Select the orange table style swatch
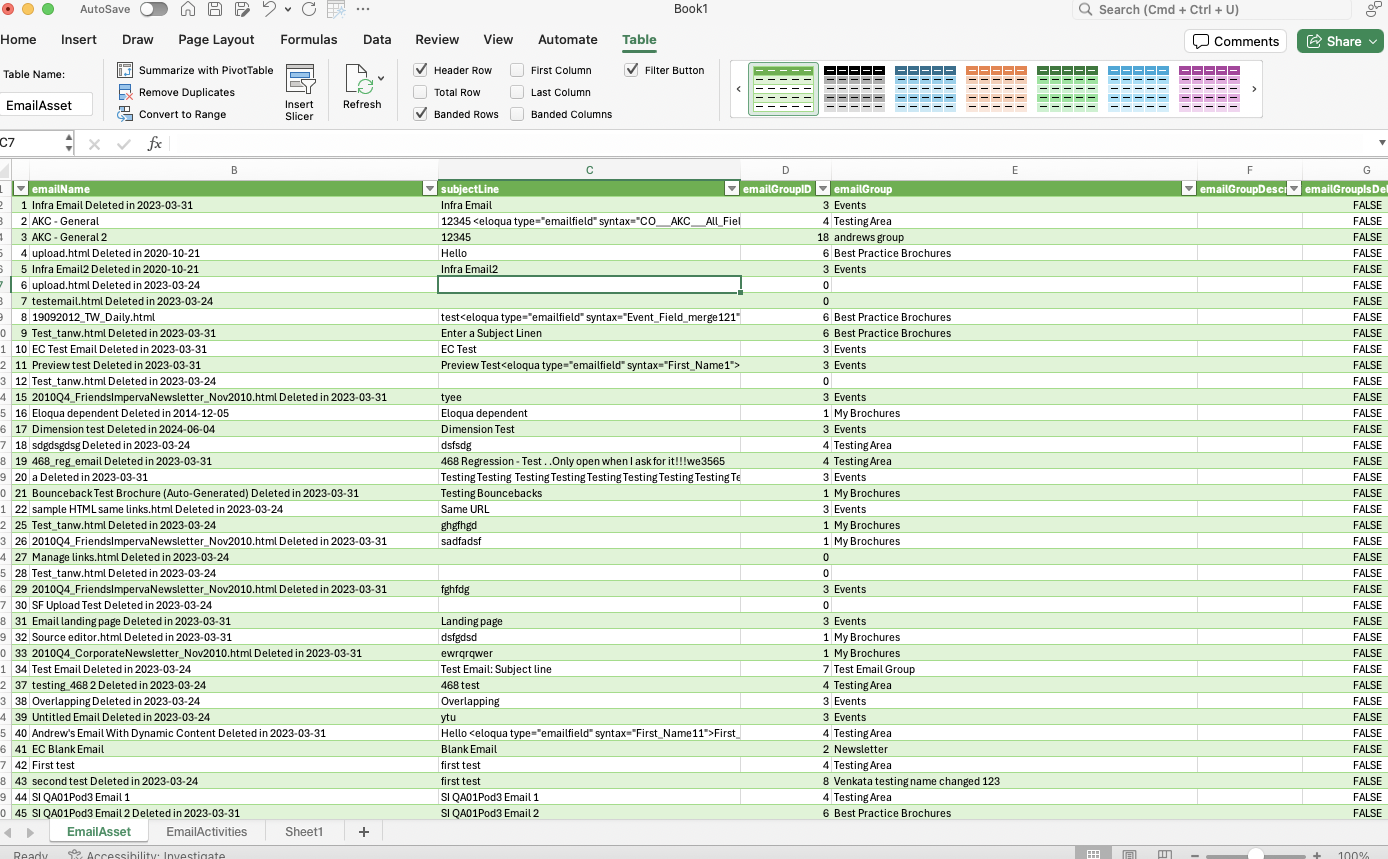1388x859 pixels. coord(996,88)
